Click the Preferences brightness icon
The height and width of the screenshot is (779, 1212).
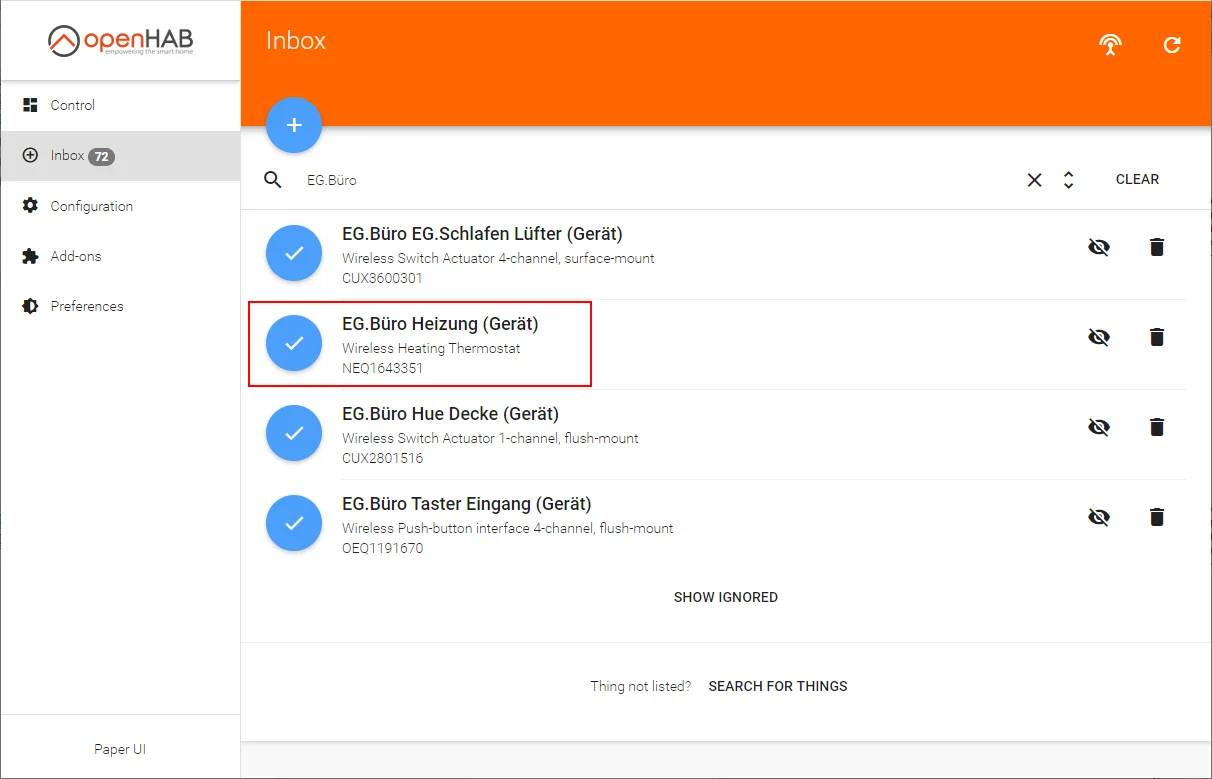tap(30, 306)
